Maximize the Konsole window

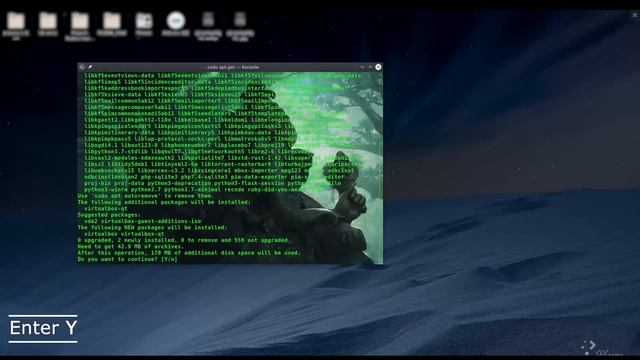tap(370, 67)
